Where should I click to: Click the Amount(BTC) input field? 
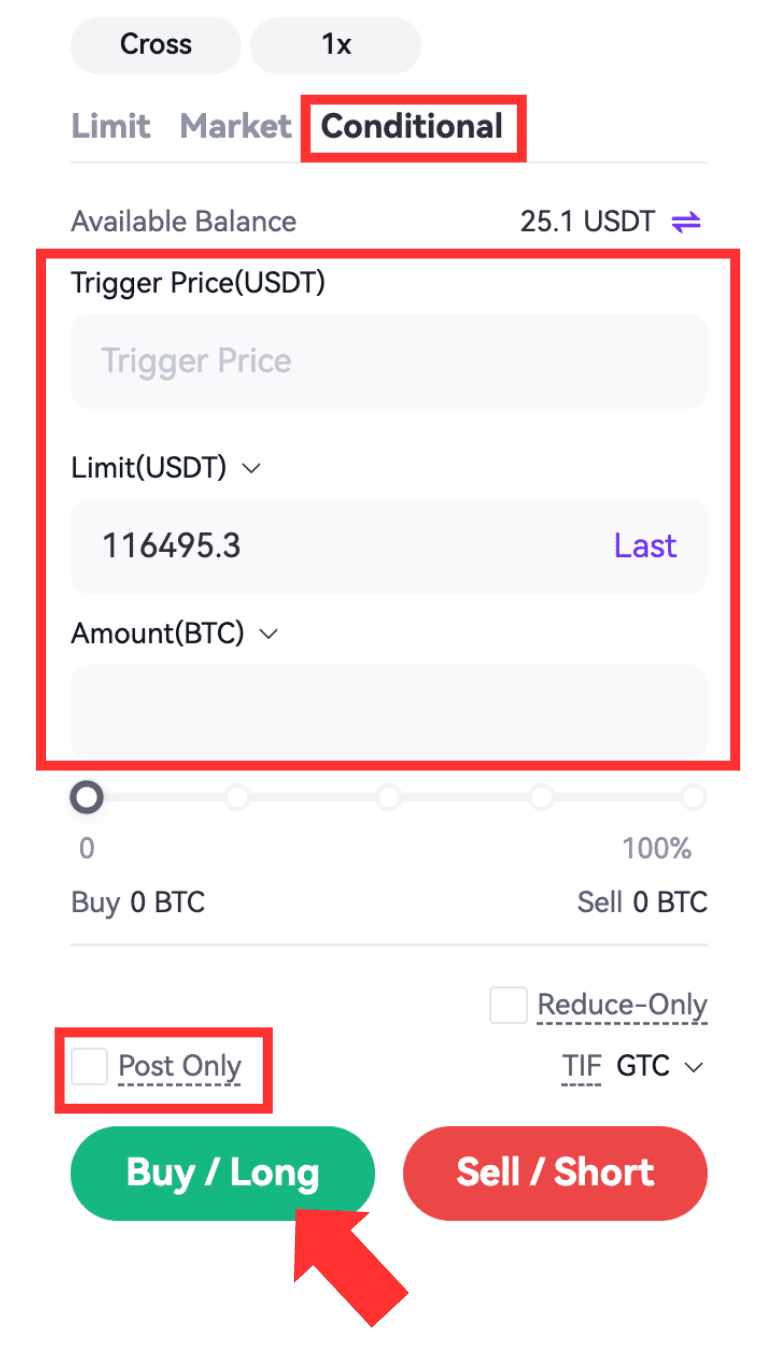click(388, 711)
